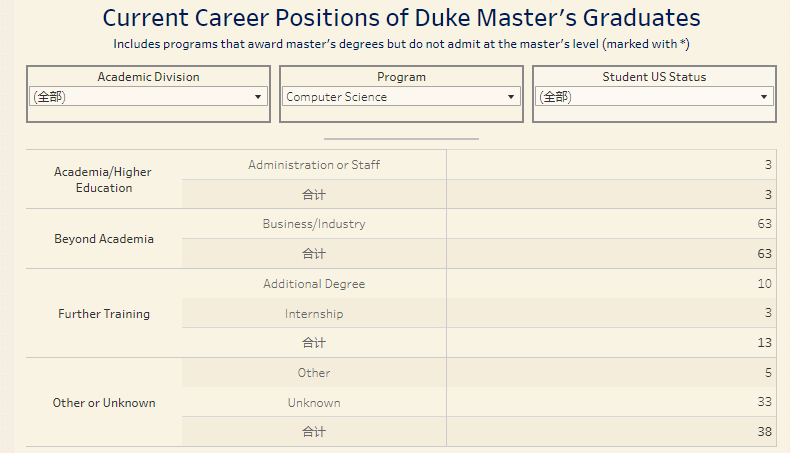Open the Academic Division dropdown

(148, 96)
